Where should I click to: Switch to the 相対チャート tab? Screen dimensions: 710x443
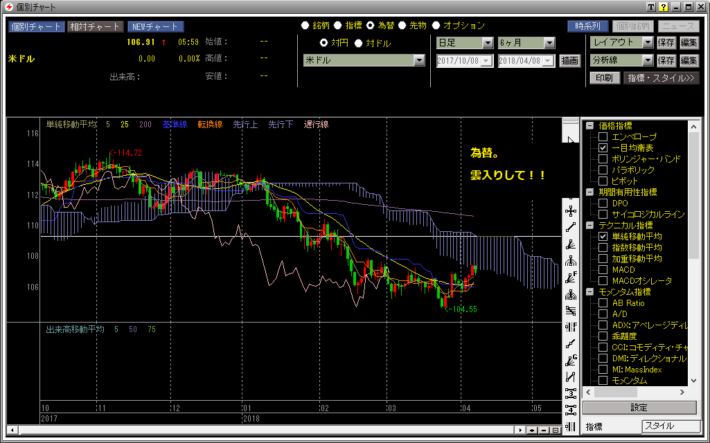pyautogui.click(x=96, y=26)
